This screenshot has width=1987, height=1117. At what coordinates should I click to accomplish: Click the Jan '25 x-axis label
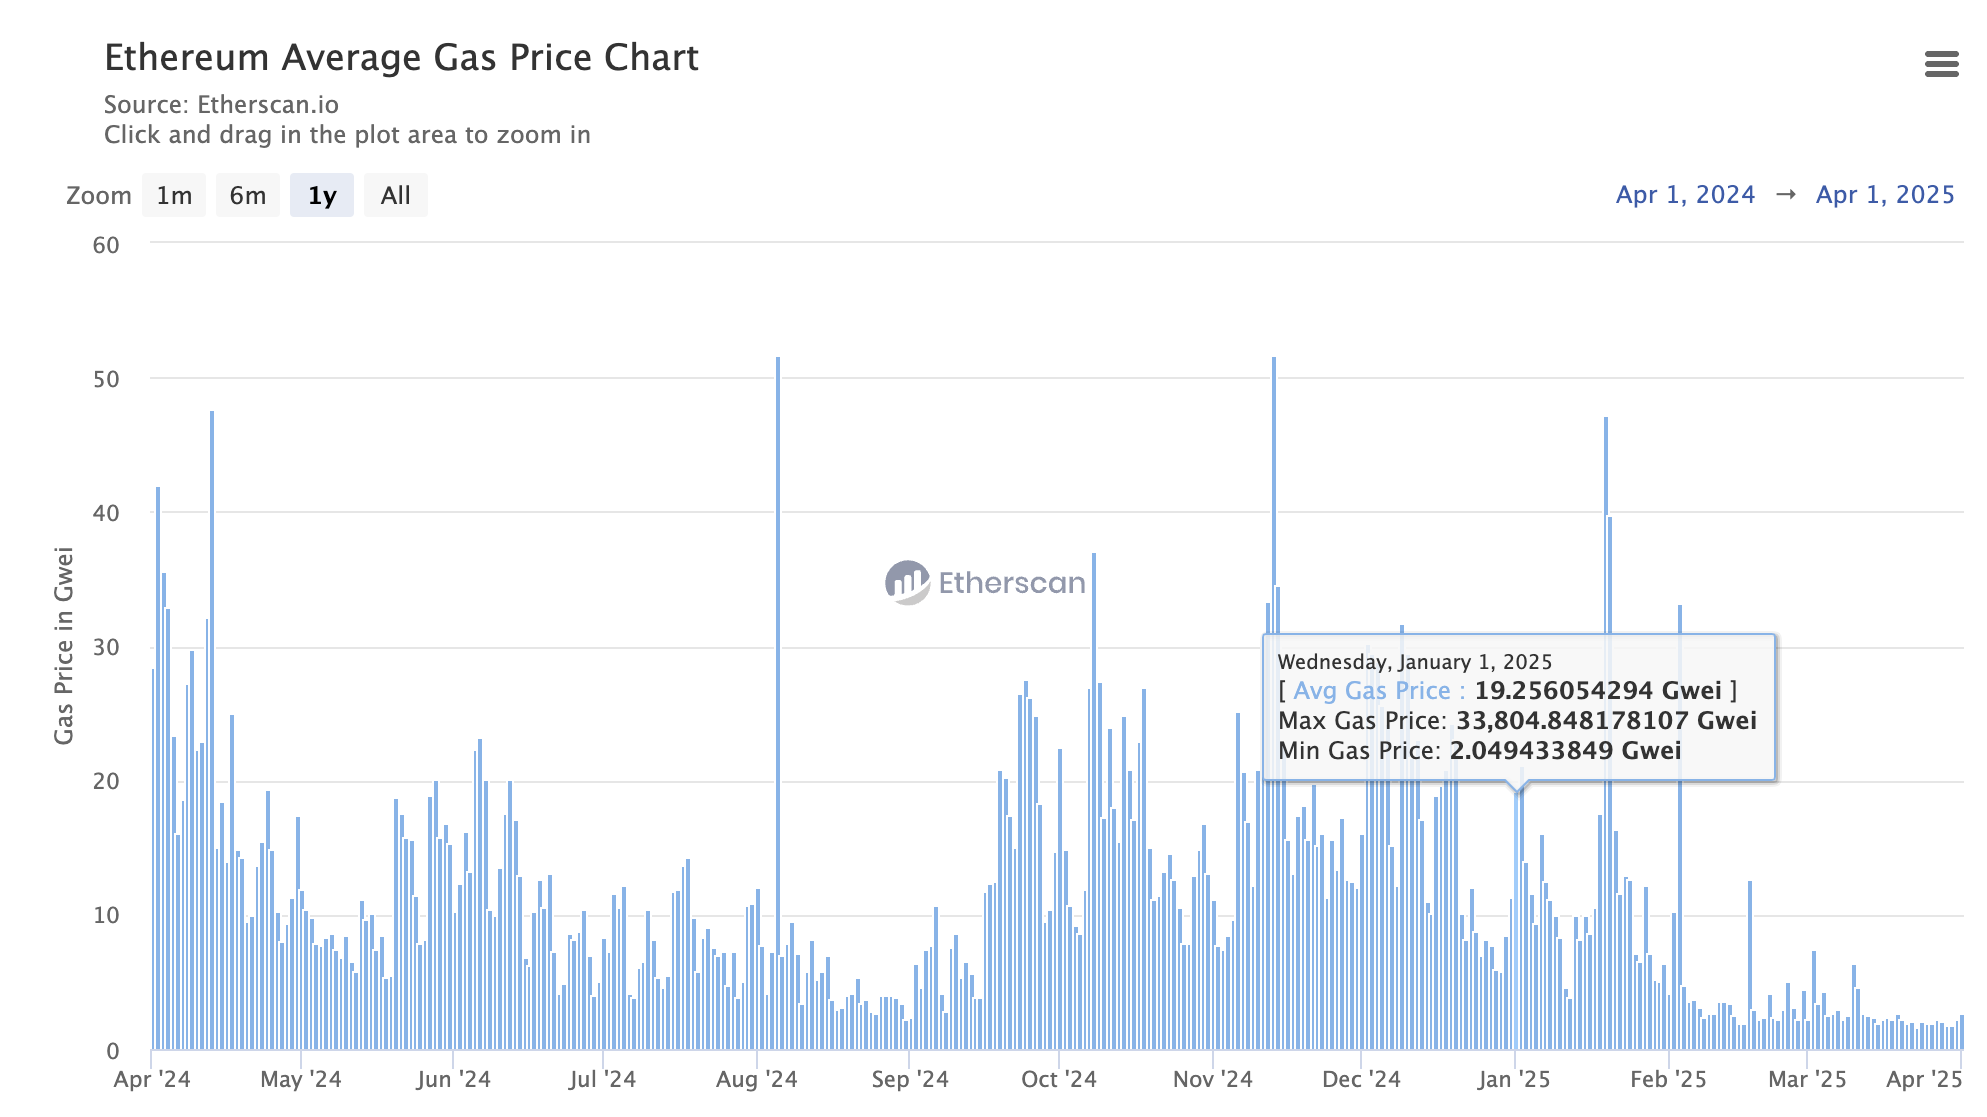(x=1514, y=1080)
